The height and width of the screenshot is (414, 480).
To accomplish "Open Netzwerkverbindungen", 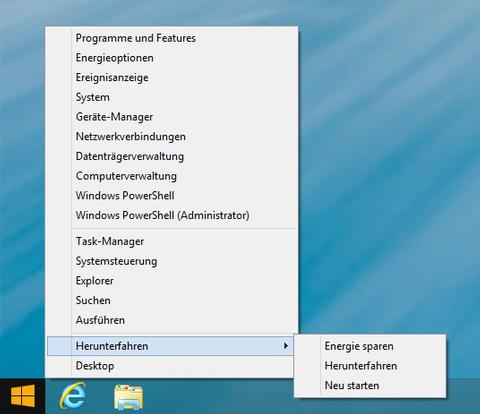I will [171, 136].
